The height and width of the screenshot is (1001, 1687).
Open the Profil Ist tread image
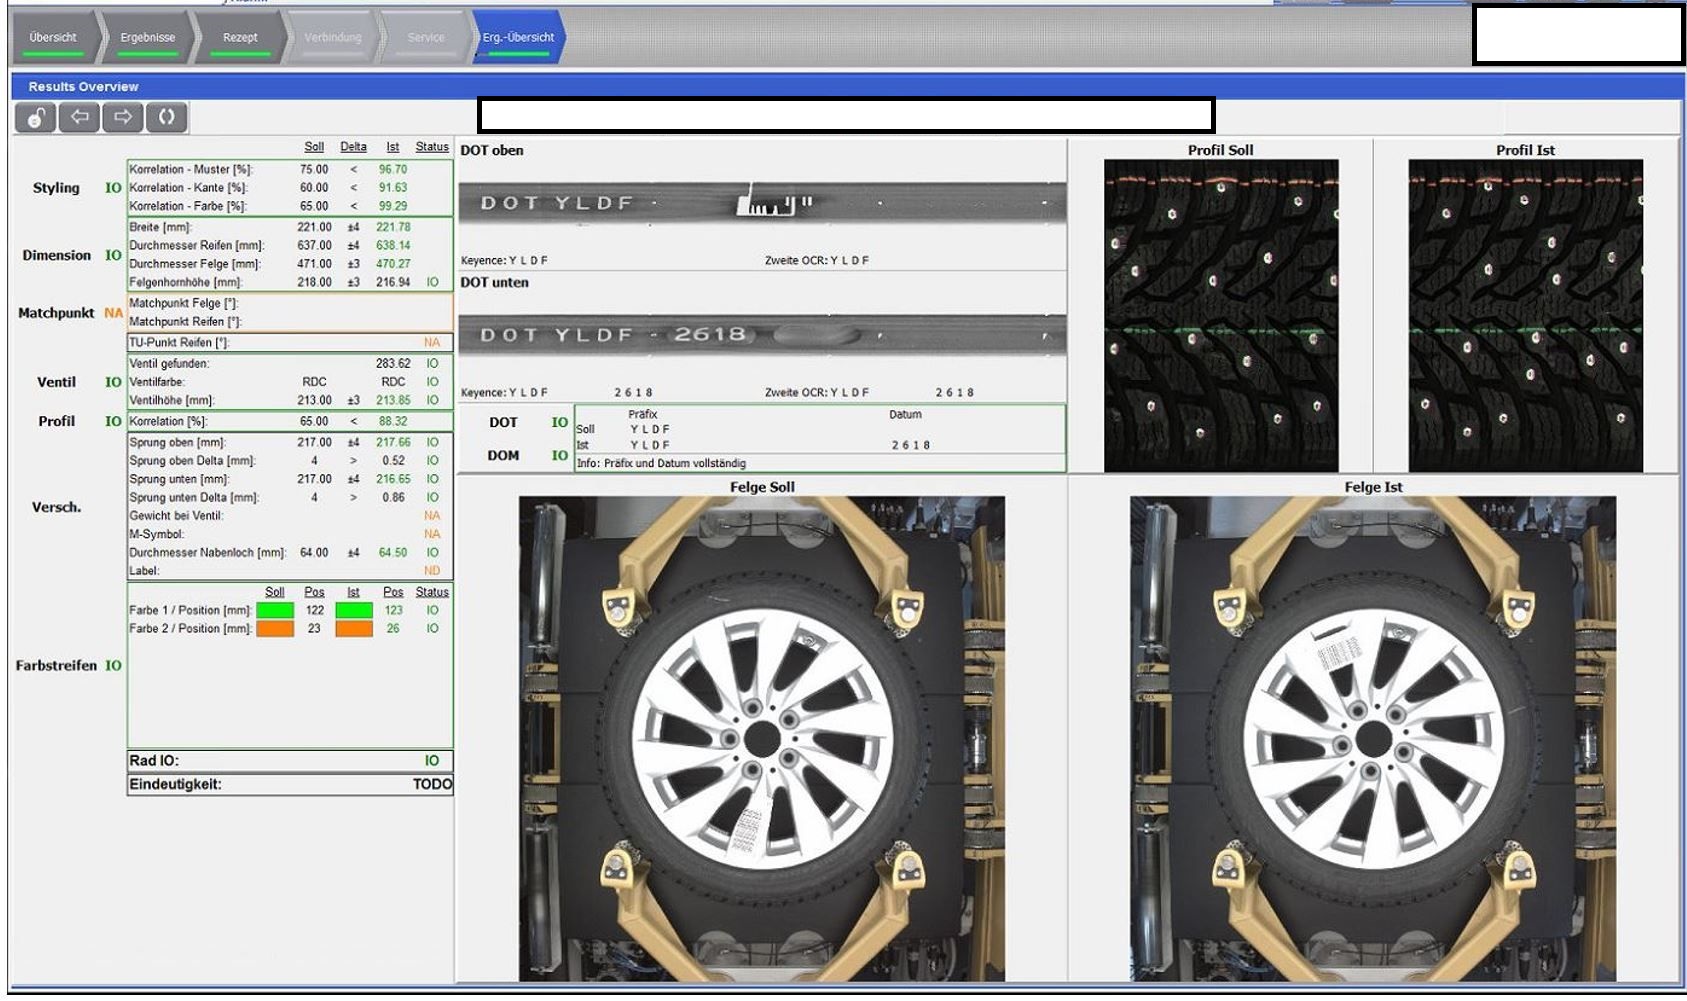coord(1525,316)
